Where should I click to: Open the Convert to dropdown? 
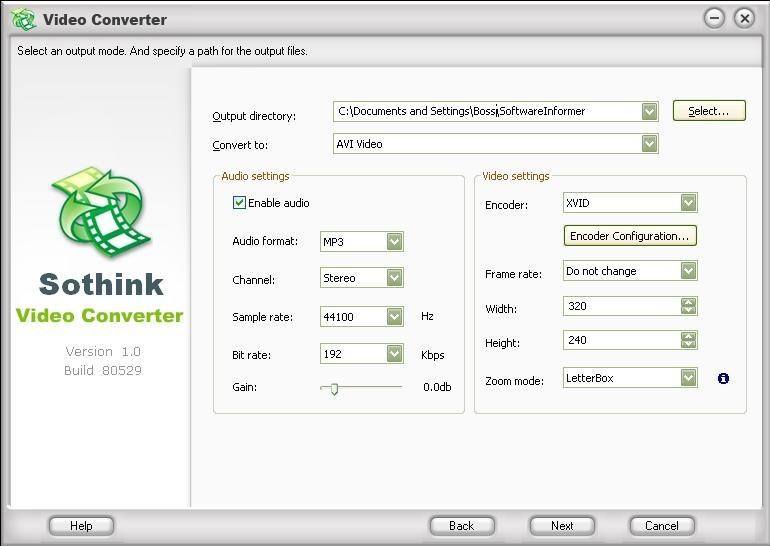click(649, 144)
